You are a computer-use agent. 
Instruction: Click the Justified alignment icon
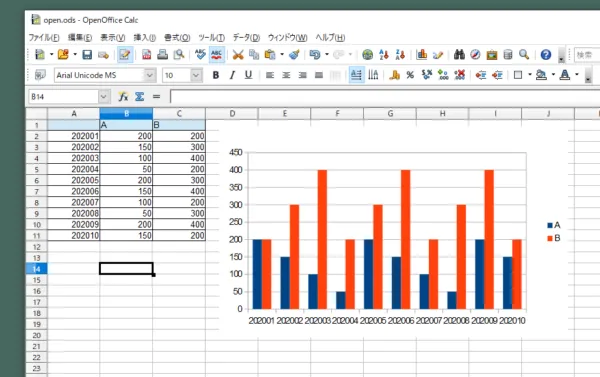pos(319,75)
